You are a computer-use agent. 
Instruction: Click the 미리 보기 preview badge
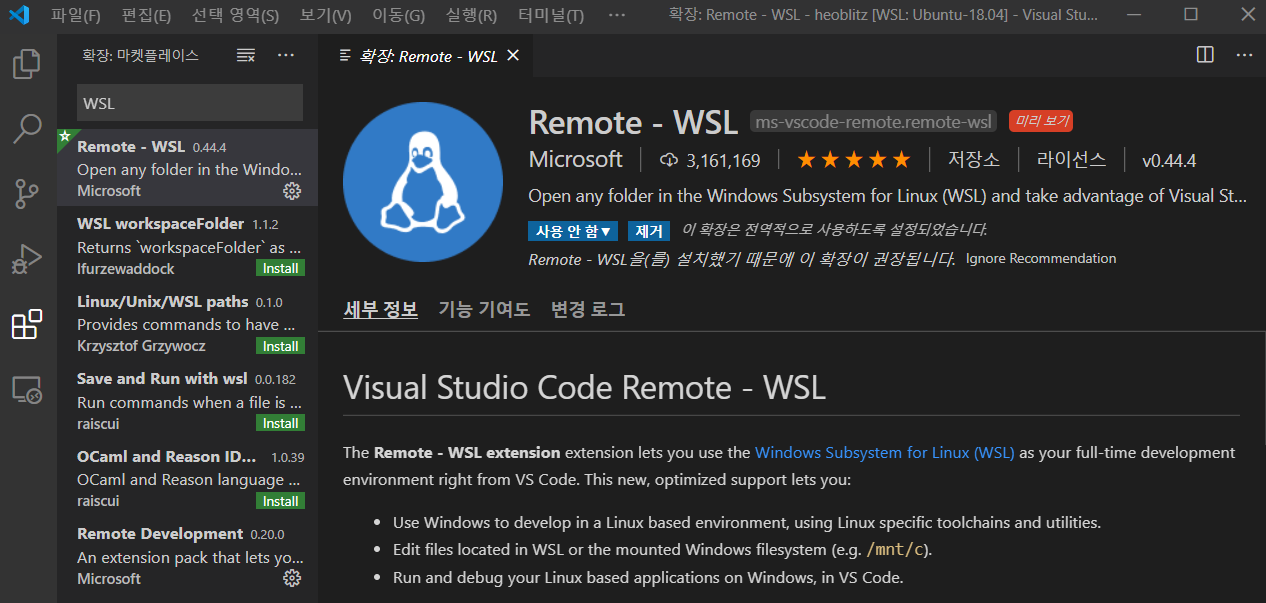point(1041,122)
